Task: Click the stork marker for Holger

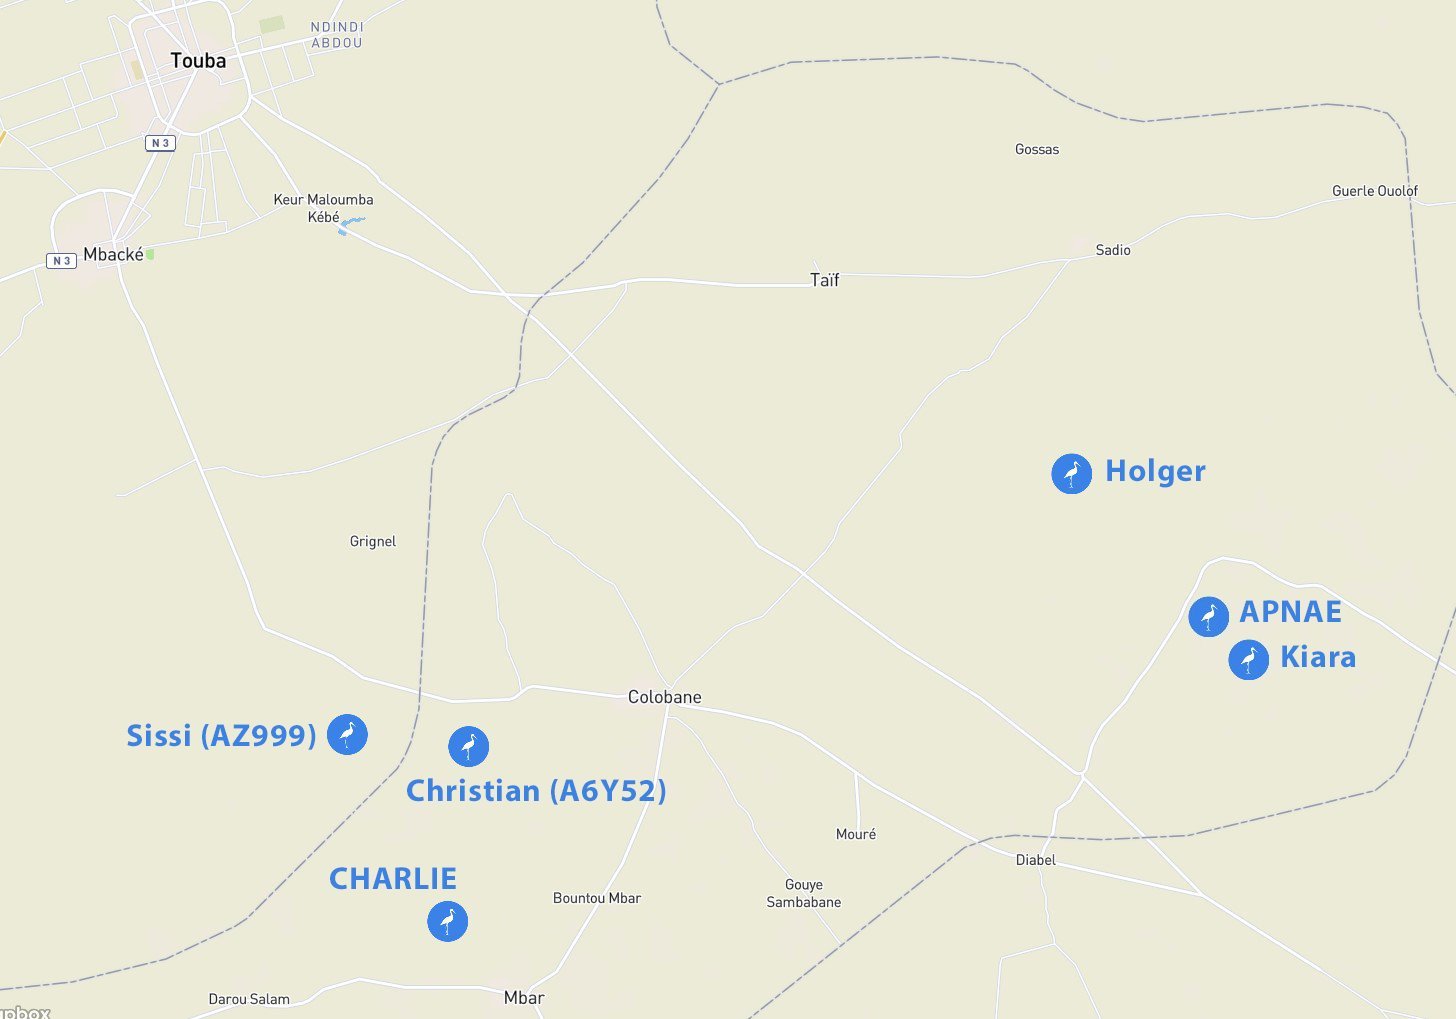Action: click(1071, 473)
